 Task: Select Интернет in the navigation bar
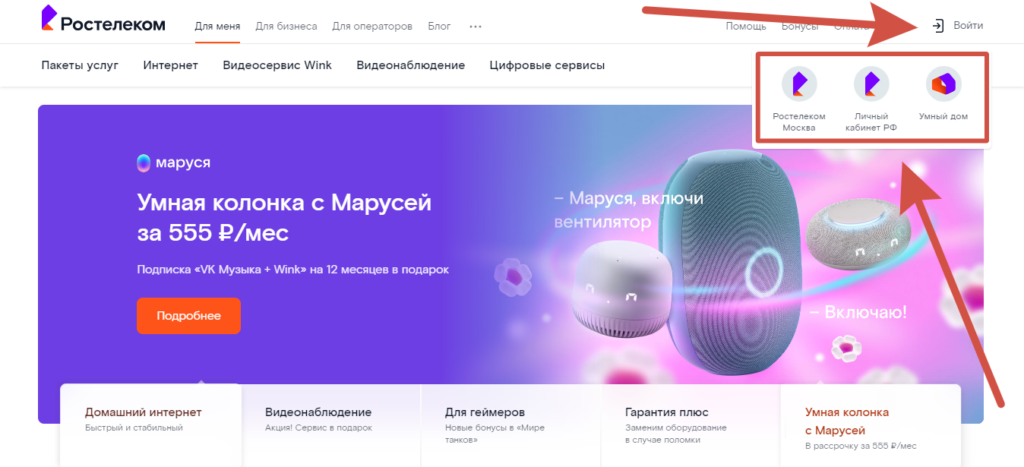point(170,65)
